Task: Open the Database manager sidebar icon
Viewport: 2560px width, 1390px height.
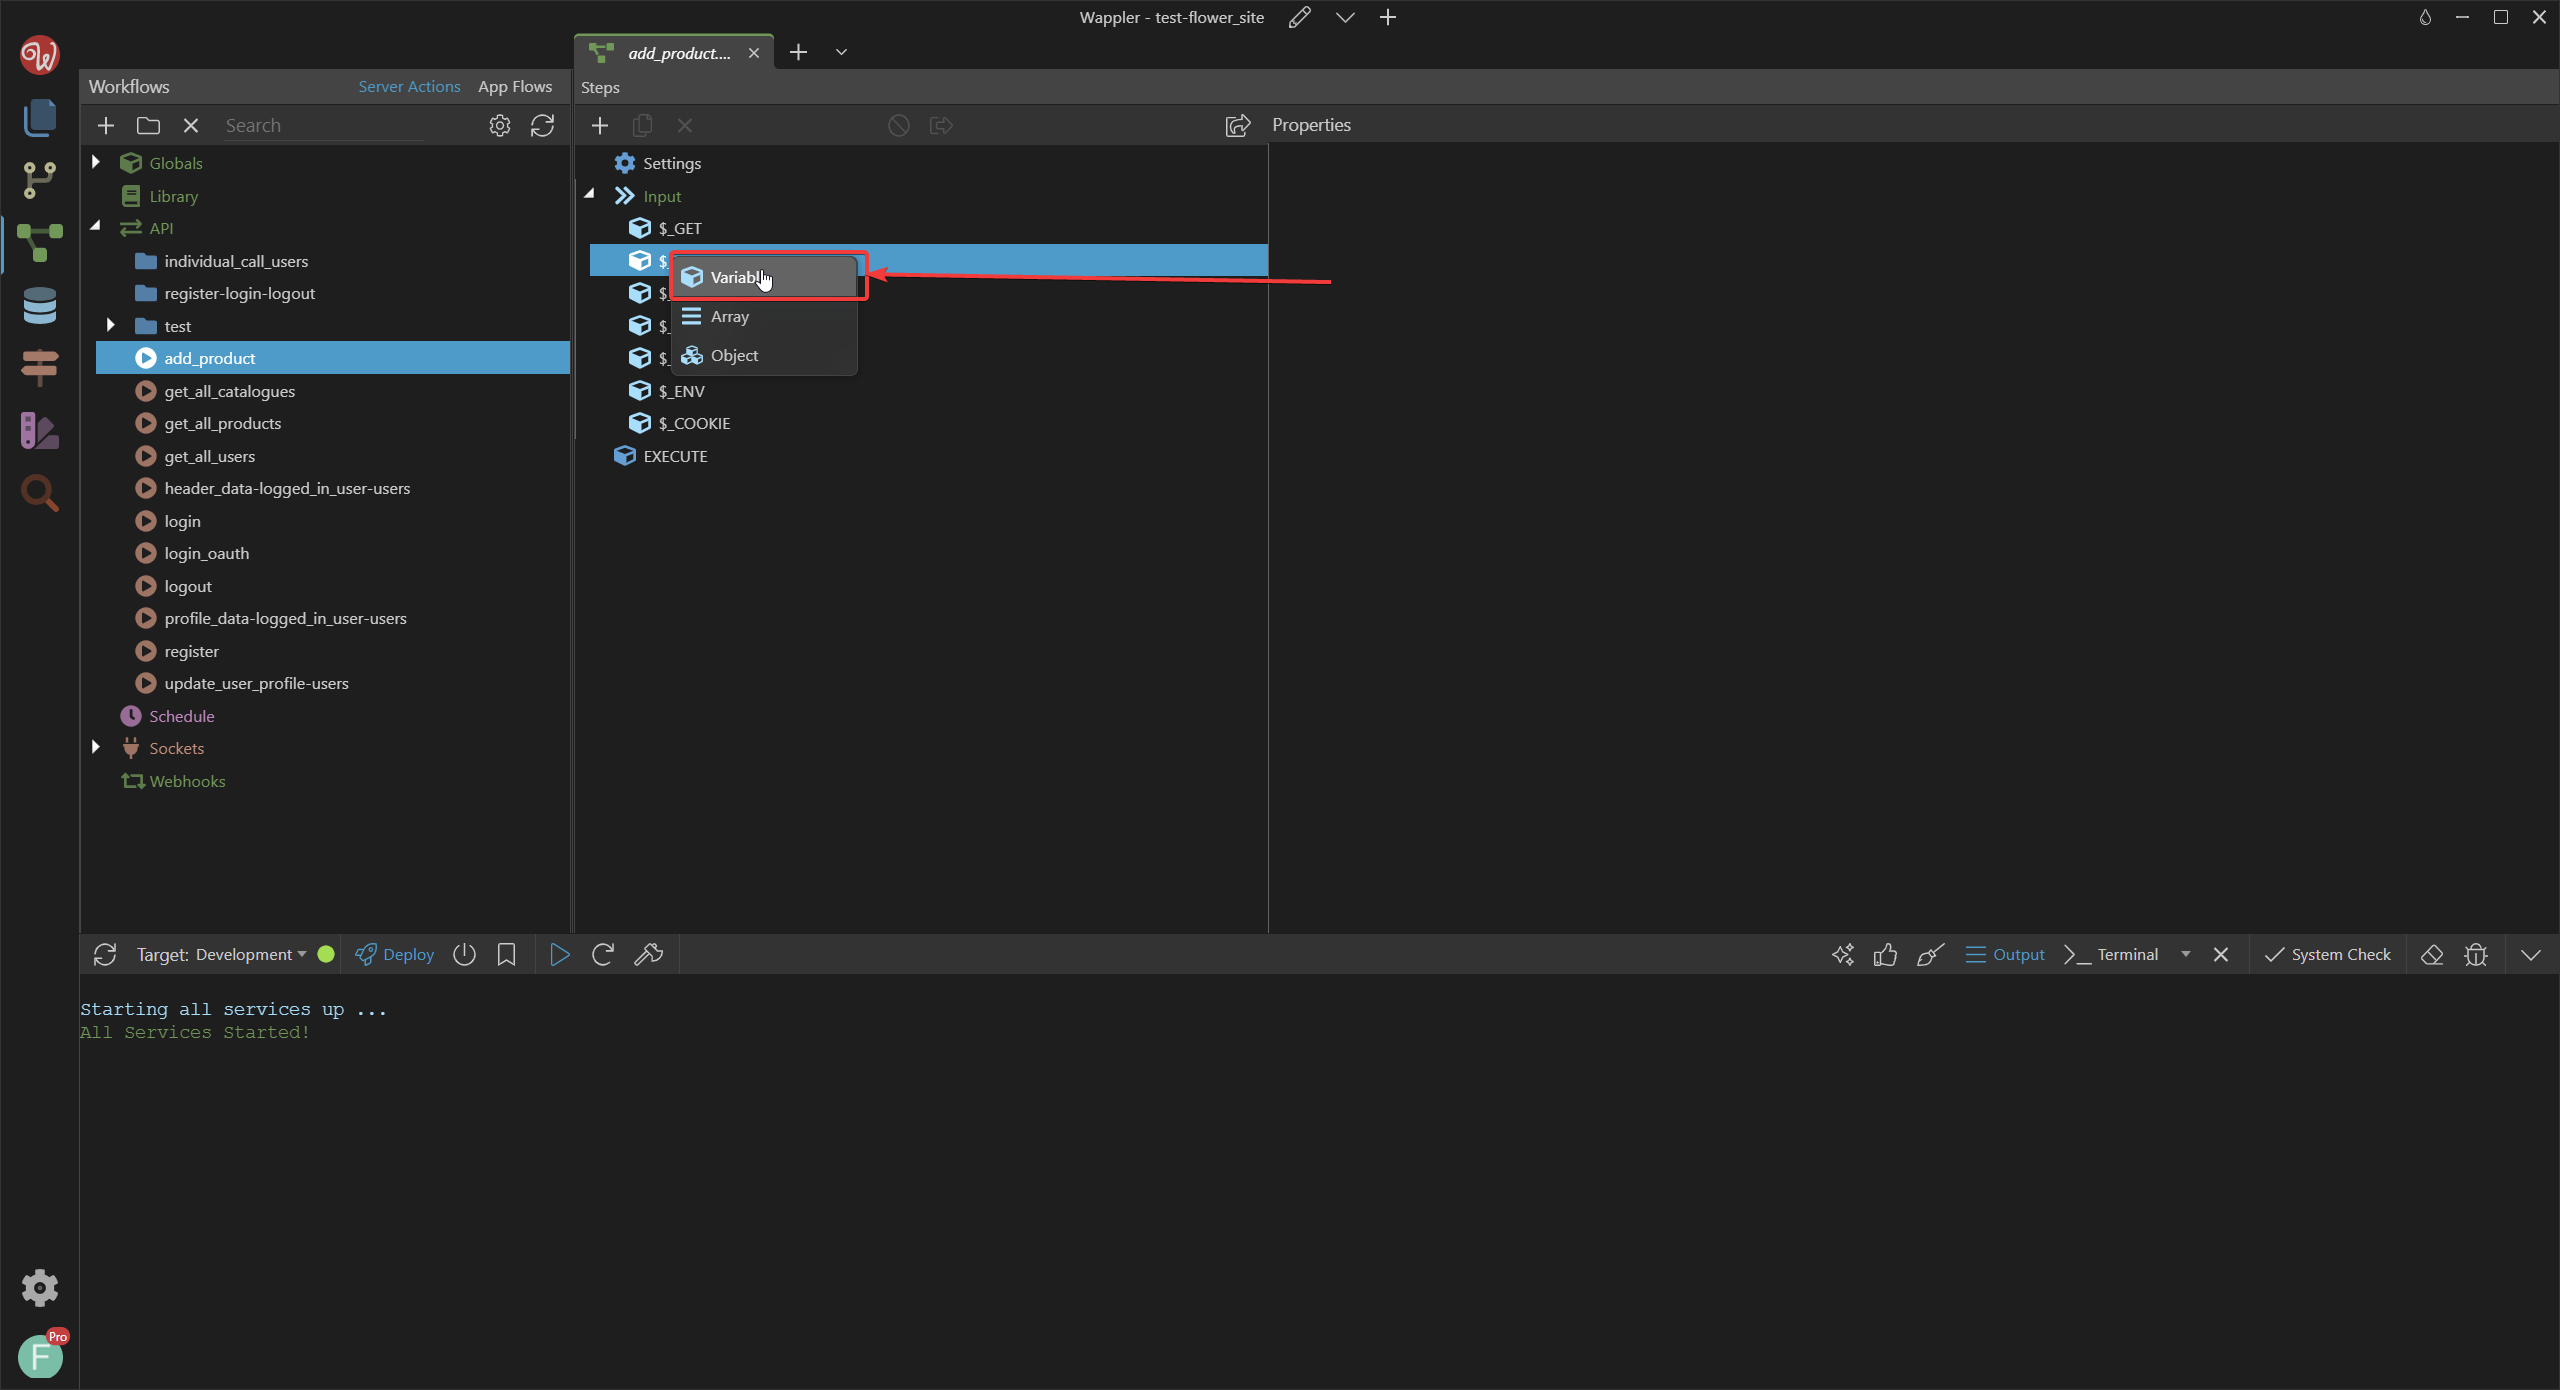Action: pyautogui.click(x=39, y=306)
